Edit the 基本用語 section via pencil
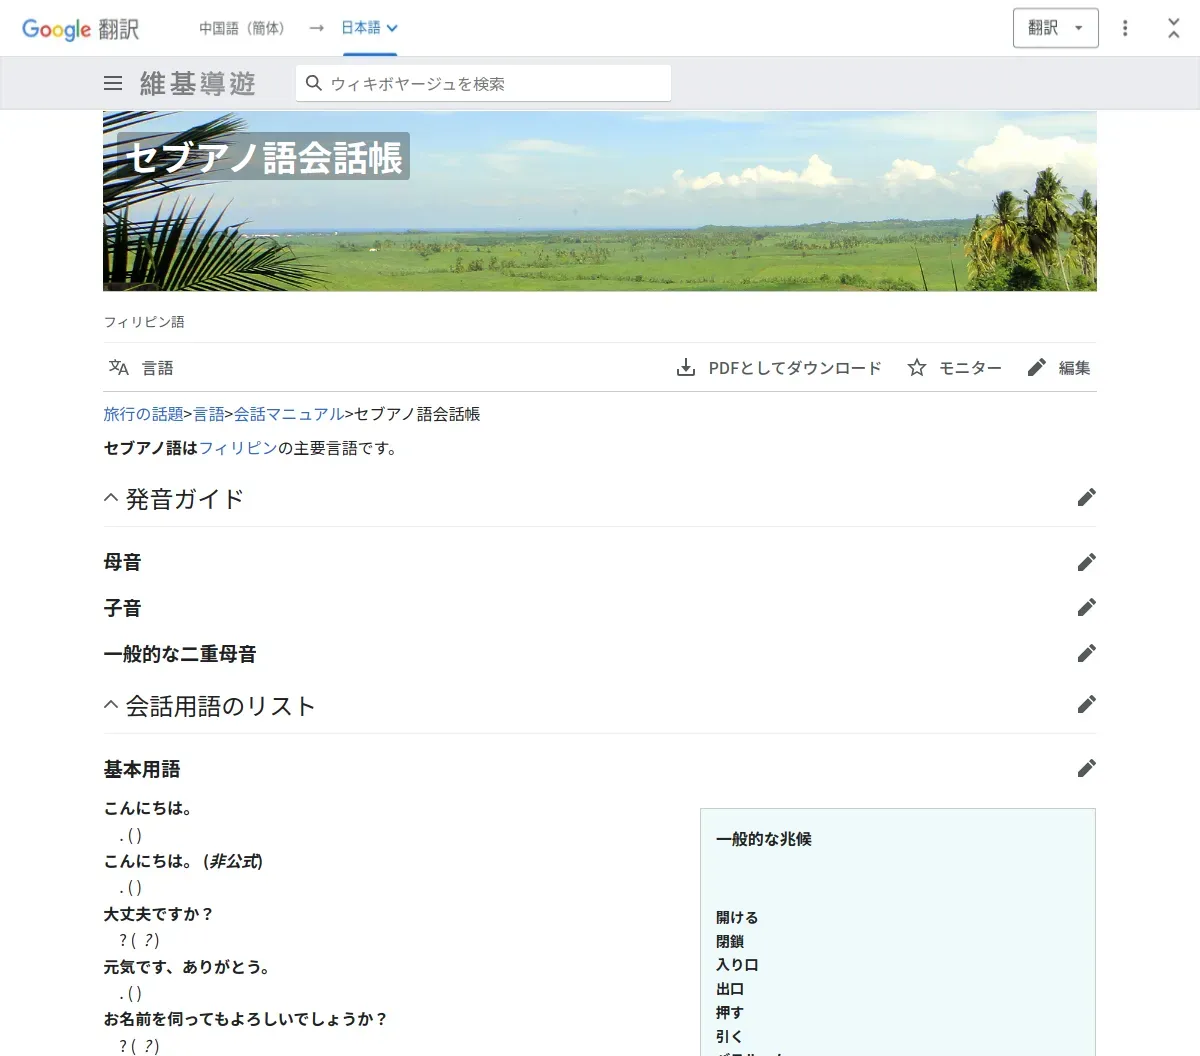Screen dimensions: 1200x1056 tap(1087, 768)
